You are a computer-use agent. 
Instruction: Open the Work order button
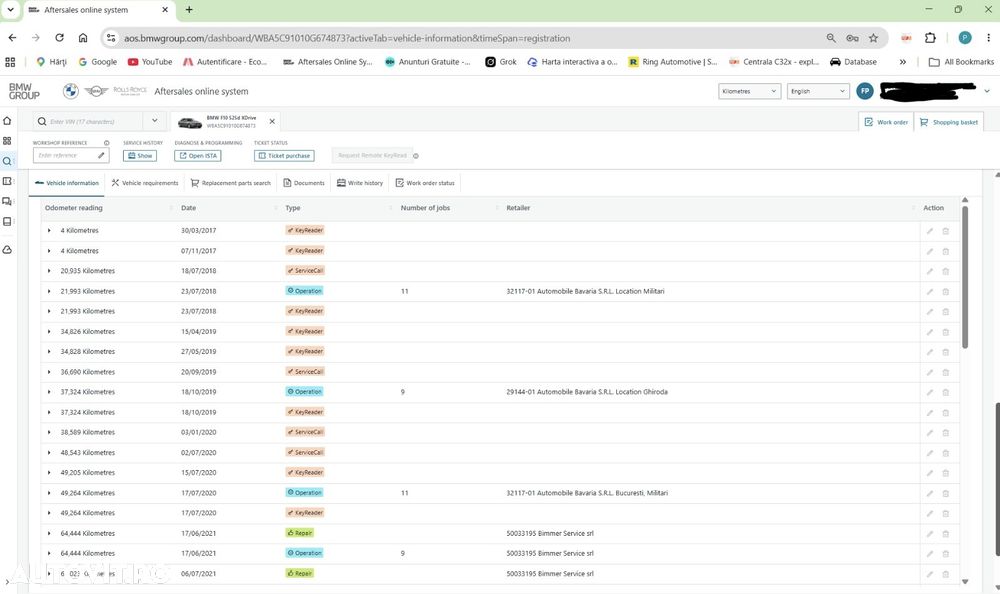886,122
